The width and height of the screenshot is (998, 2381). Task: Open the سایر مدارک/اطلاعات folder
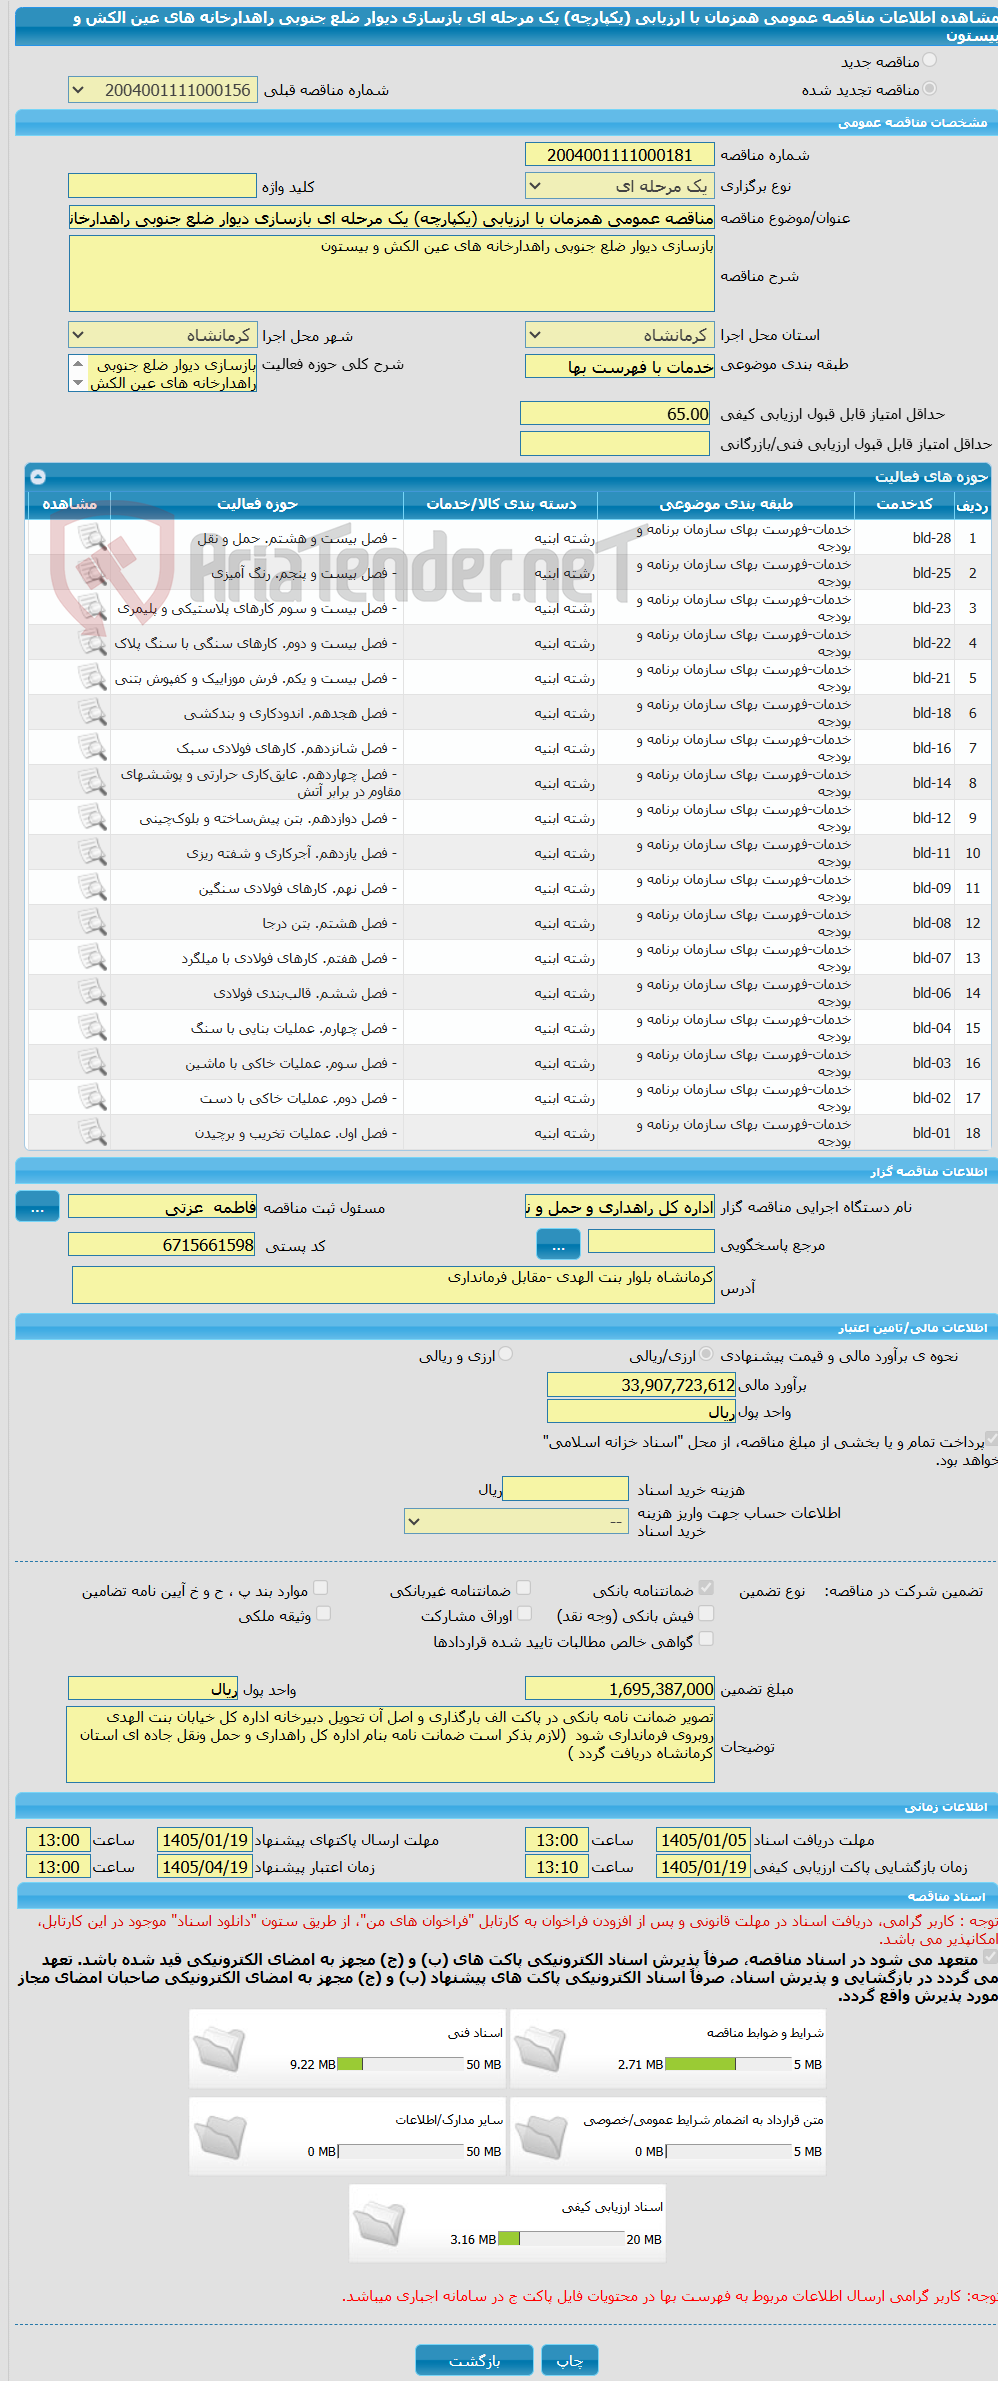tap(219, 2137)
